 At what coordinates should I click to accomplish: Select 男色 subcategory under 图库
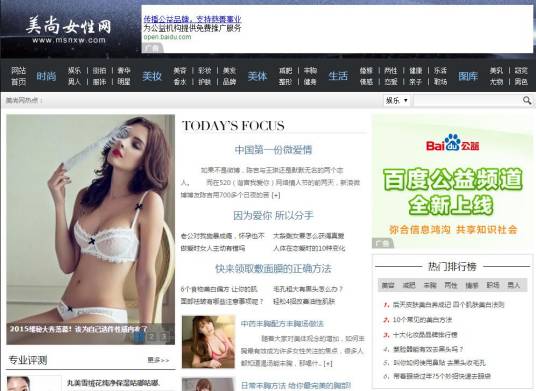[521, 82]
